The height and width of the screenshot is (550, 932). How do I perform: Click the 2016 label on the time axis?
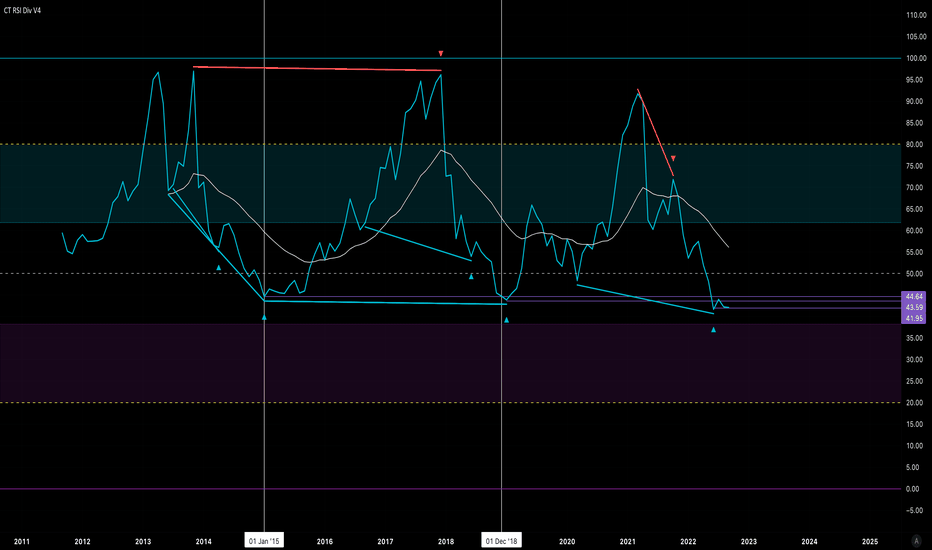[325, 541]
